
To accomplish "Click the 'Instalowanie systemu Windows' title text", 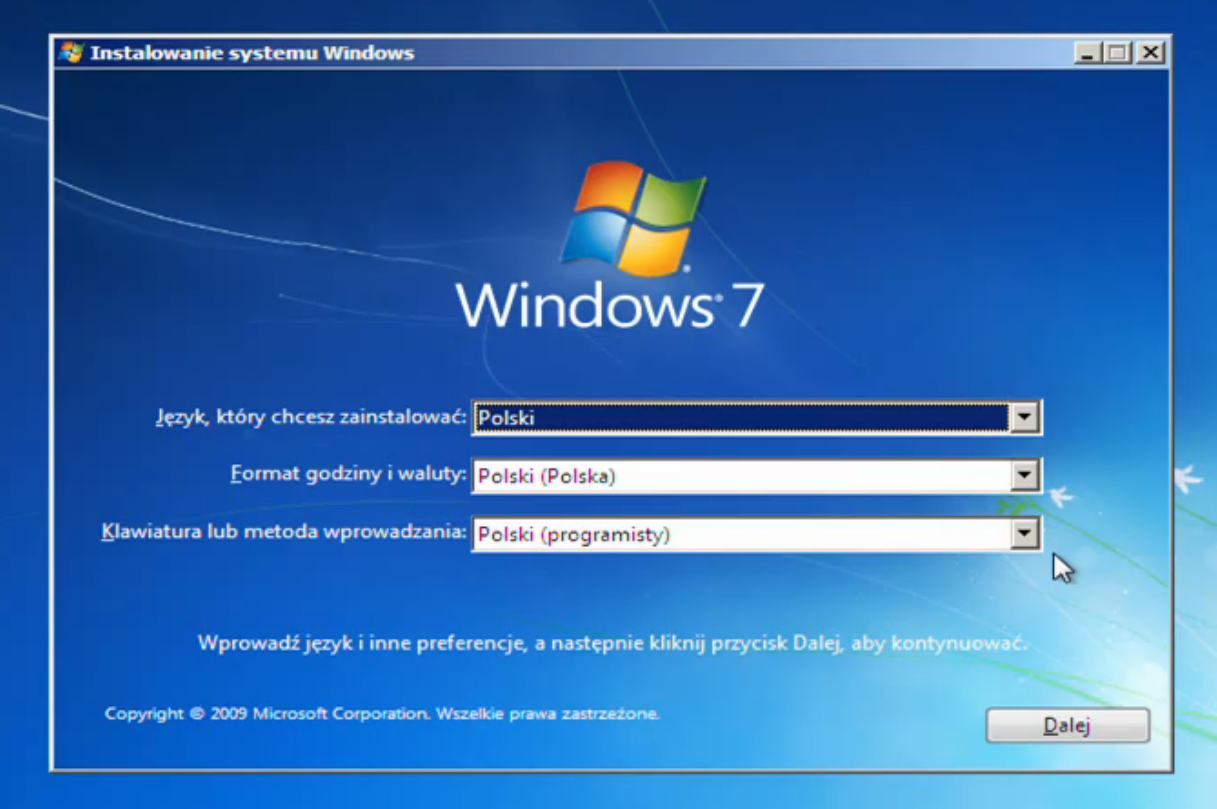I will tap(252, 53).
